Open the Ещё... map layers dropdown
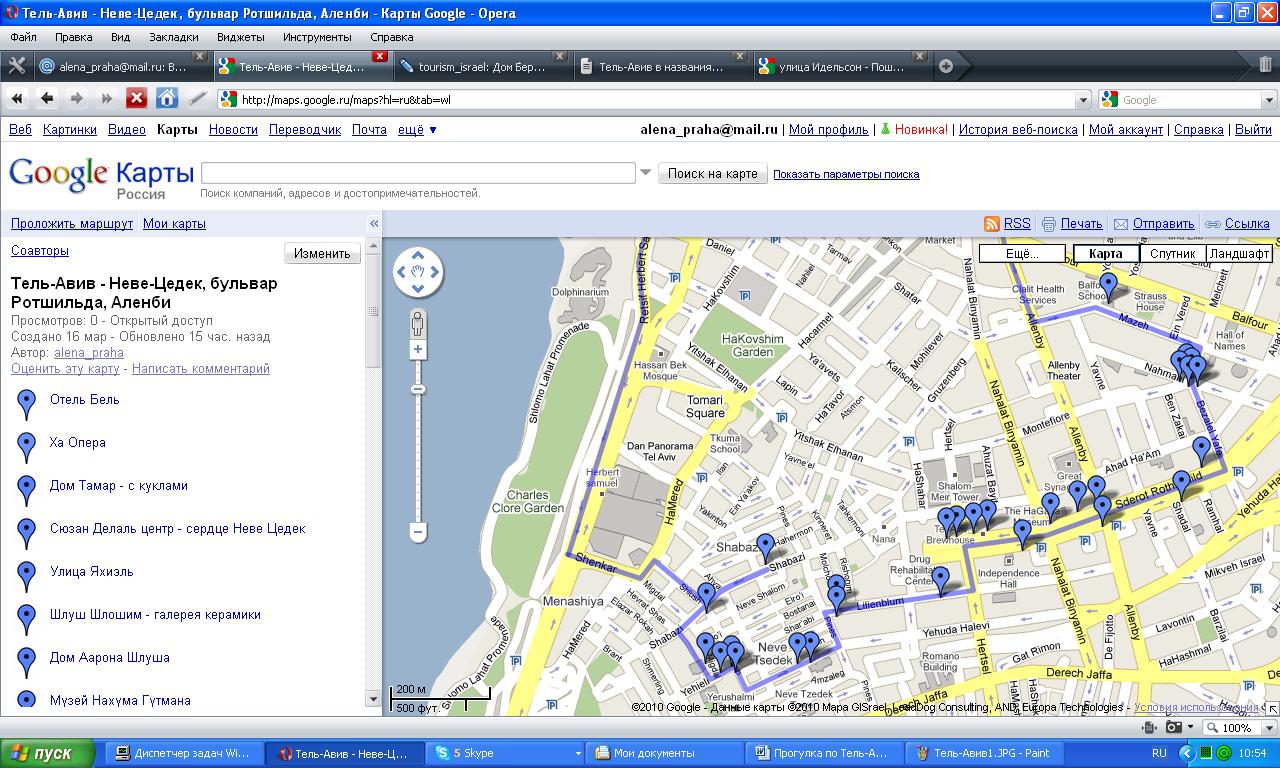The width and height of the screenshot is (1280, 768). [x=1022, y=254]
